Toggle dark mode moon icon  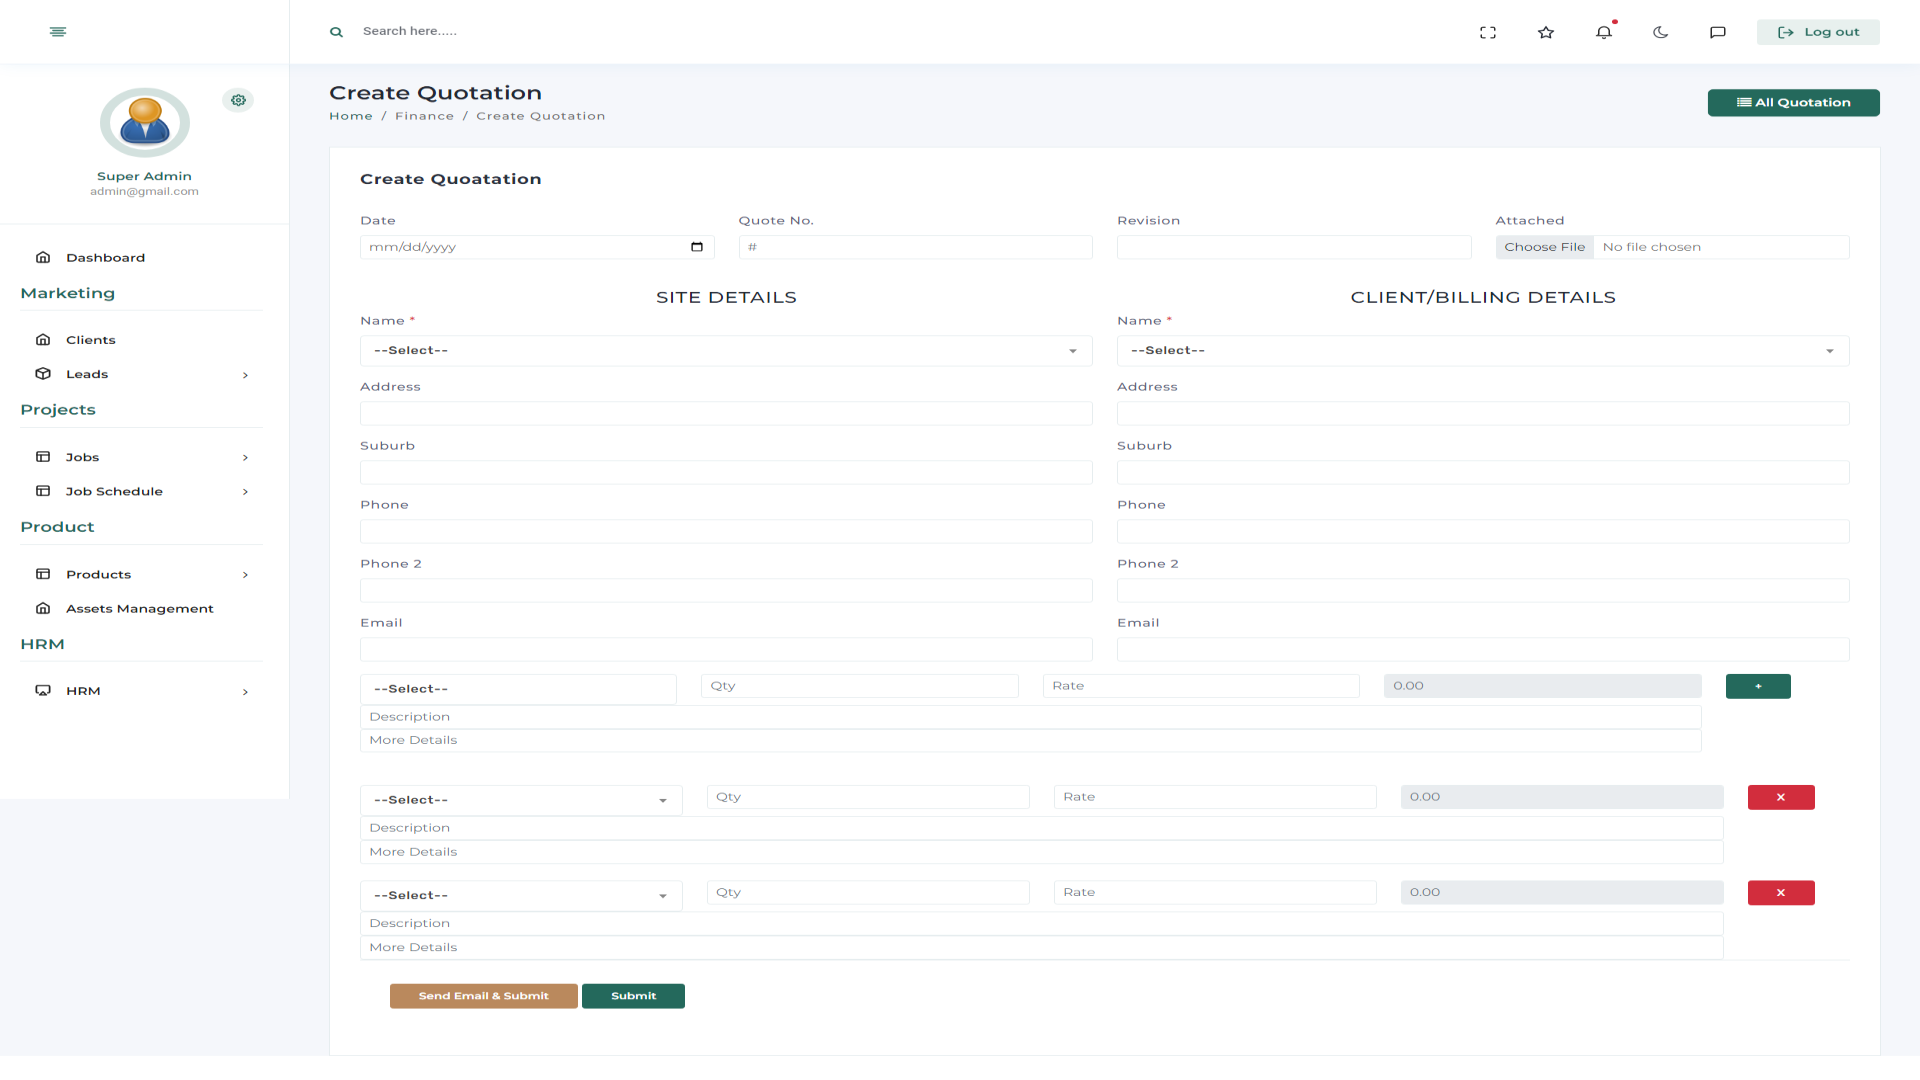pyautogui.click(x=1661, y=32)
